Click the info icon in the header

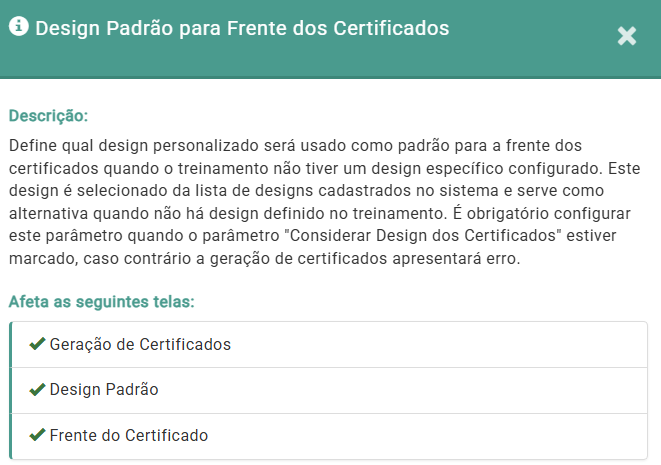pyautogui.click(x=18, y=28)
